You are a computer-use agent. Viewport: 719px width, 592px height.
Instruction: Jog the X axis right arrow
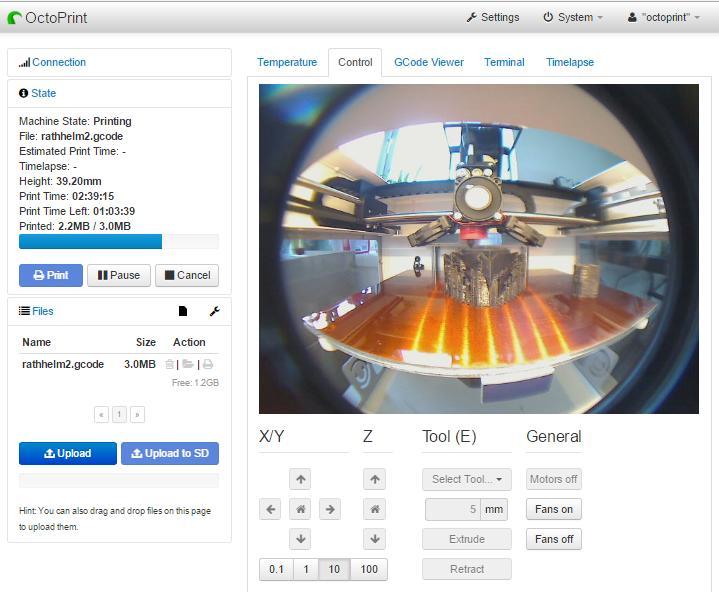click(x=330, y=509)
